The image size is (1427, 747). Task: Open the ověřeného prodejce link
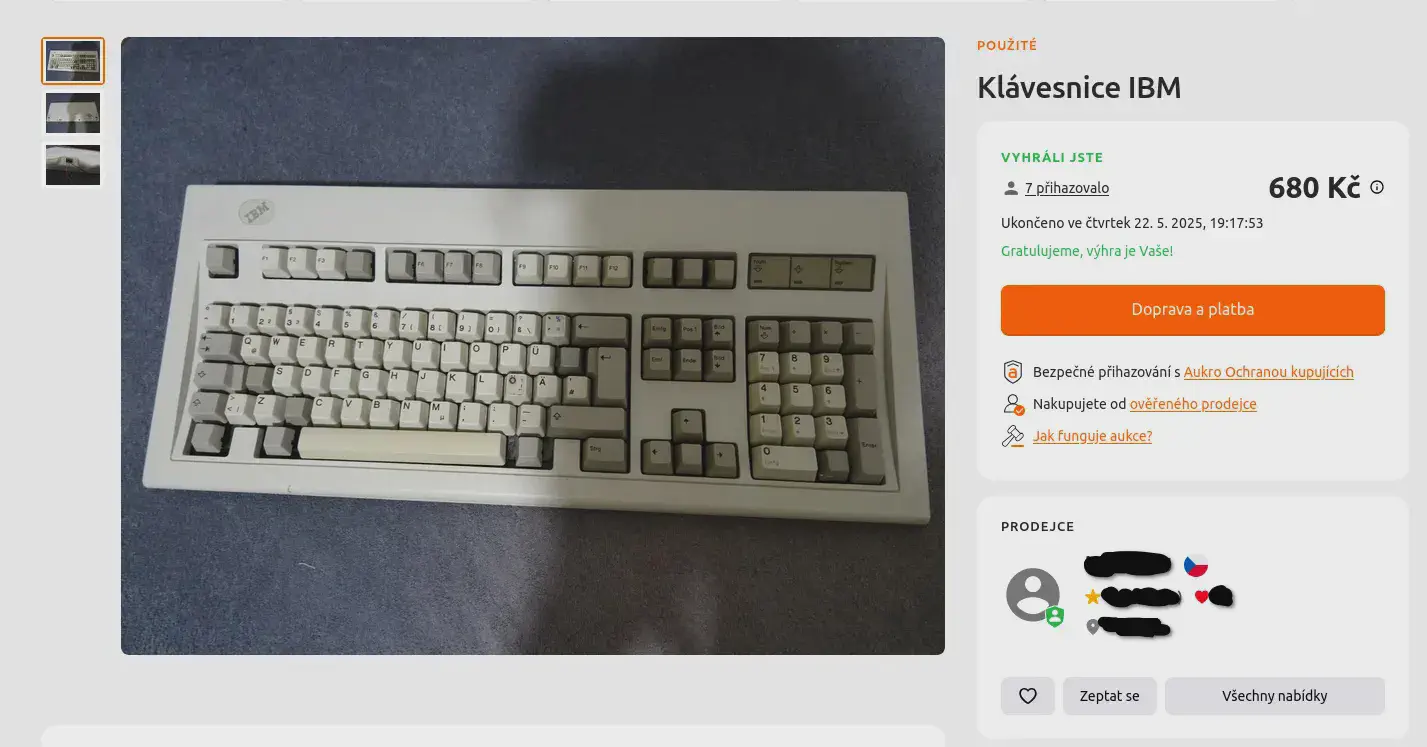coord(1193,404)
